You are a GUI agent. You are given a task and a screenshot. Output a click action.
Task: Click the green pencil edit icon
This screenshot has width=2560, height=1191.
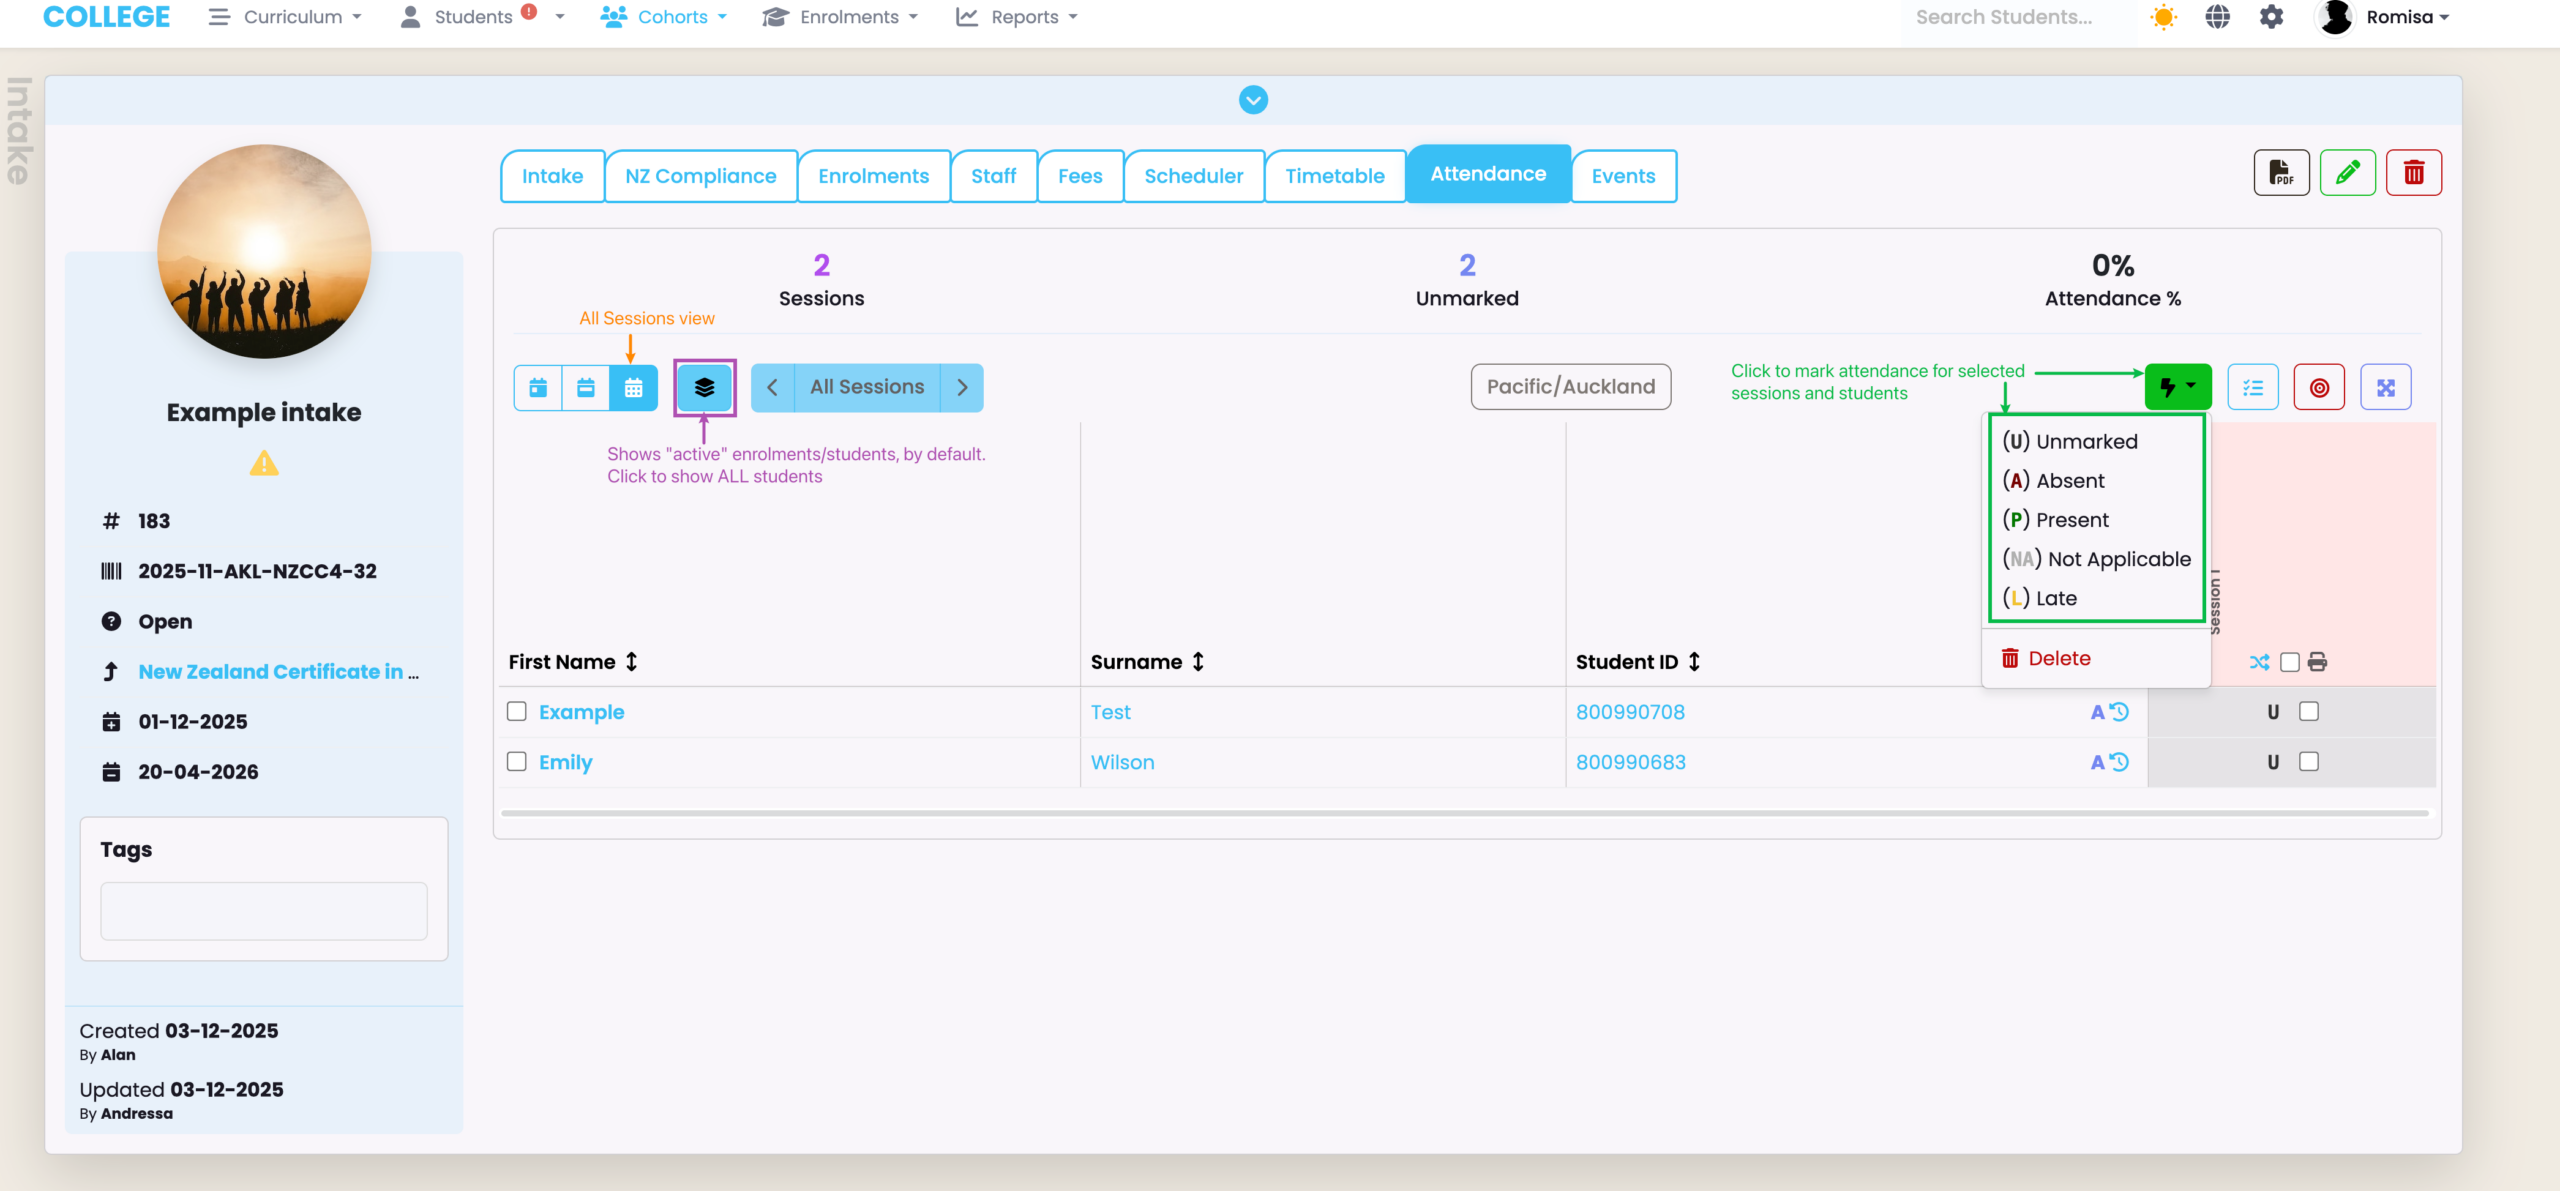pyautogui.click(x=2347, y=173)
